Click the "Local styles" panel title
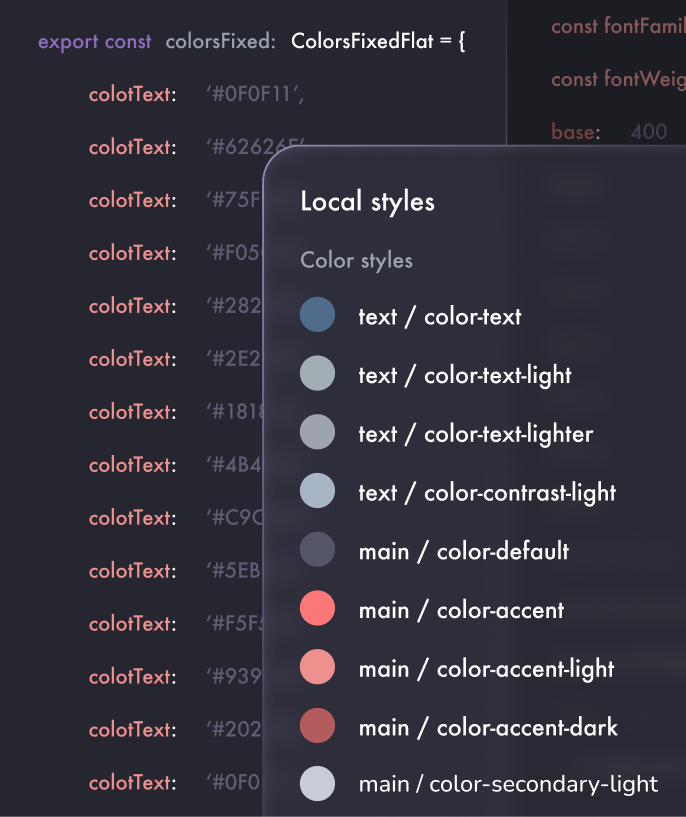Viewport: 686px width, 817px height. [x=367, y=202]
